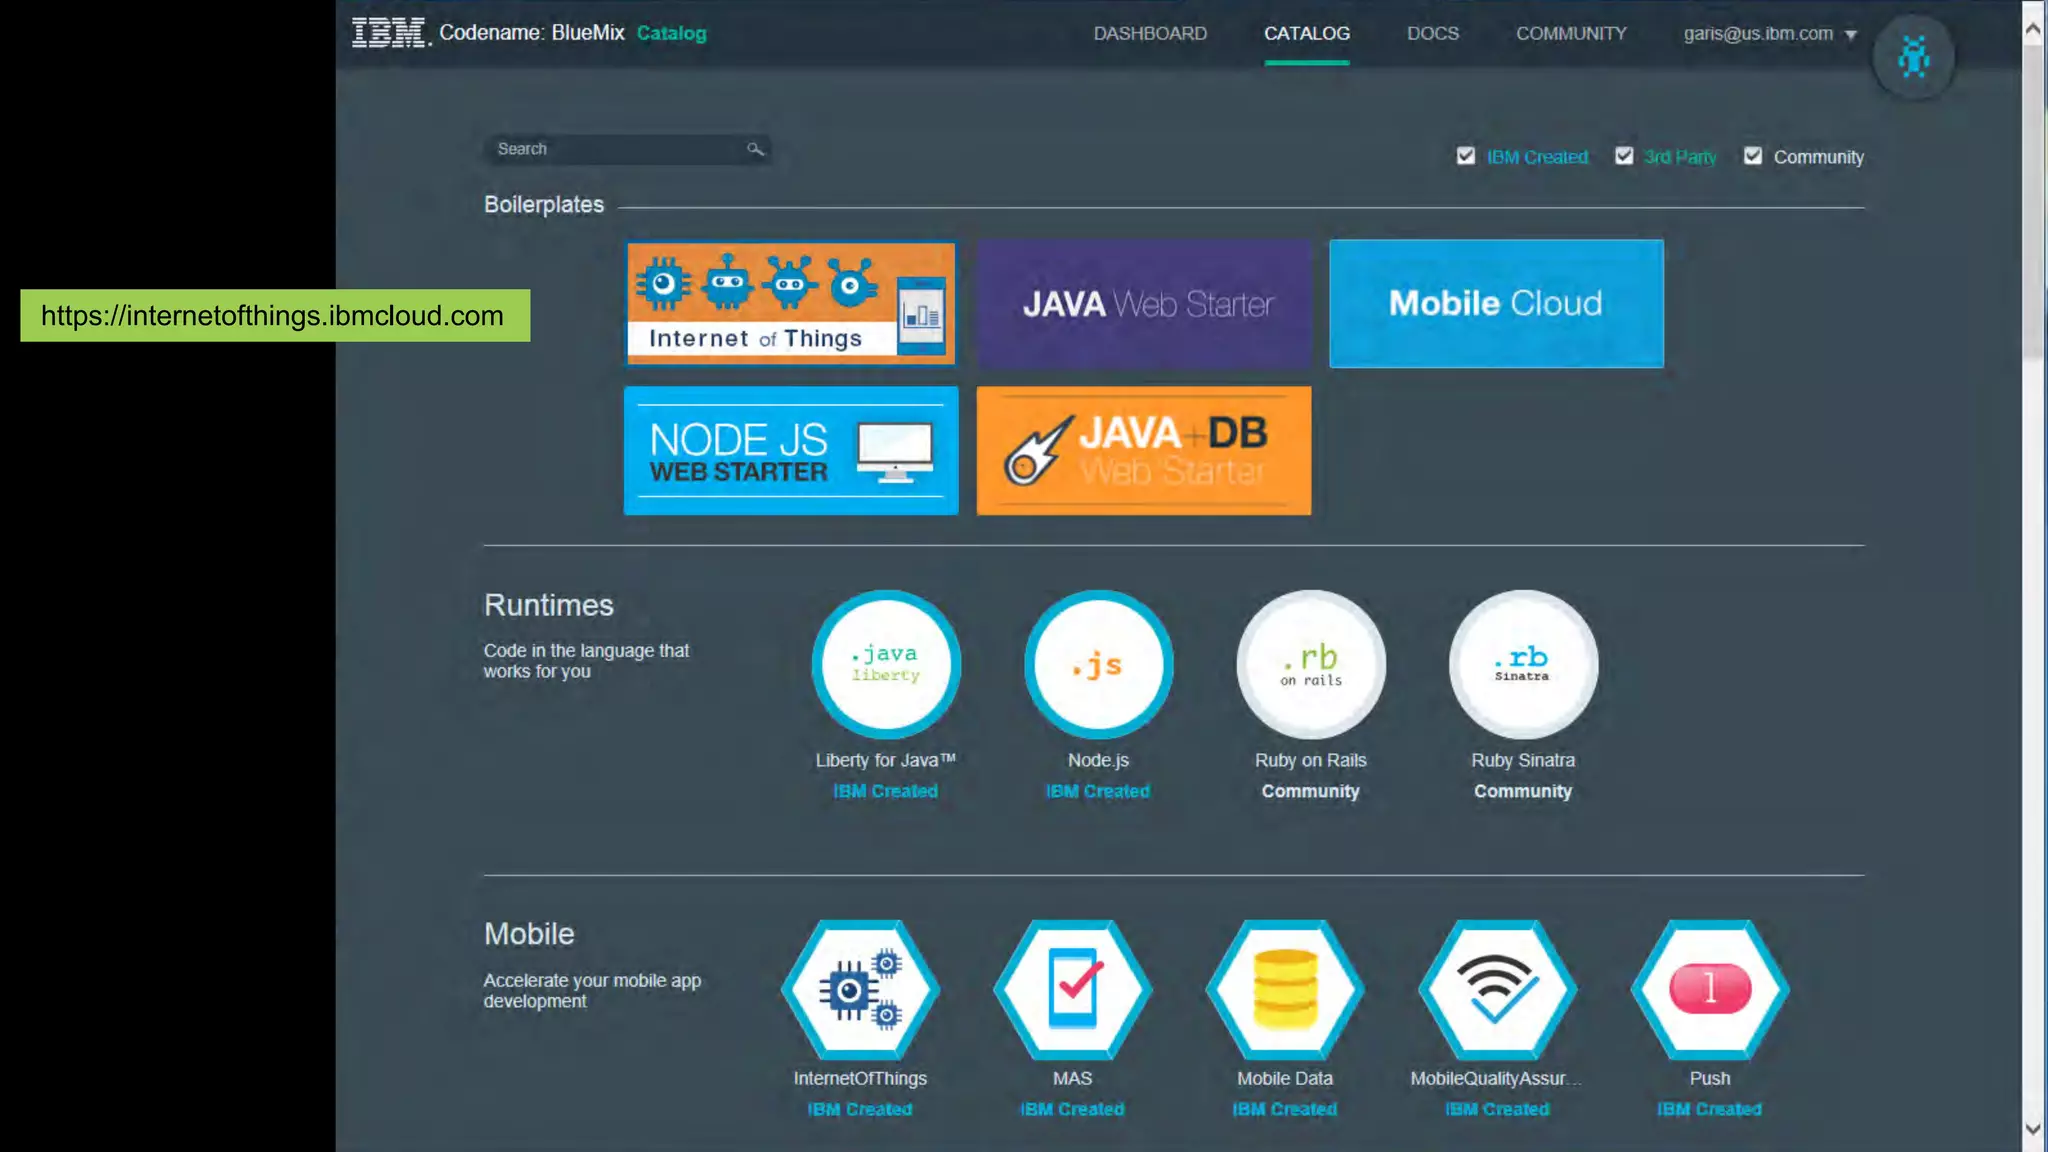2048x1152 pixels.
Task: Click the magnifier icon in search box
Action: 755,149
